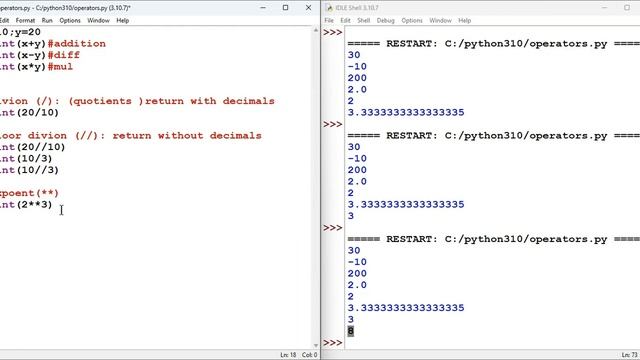Open the Edit menu in IDLE Shell

pyautogui.click(x=345, y=20)
